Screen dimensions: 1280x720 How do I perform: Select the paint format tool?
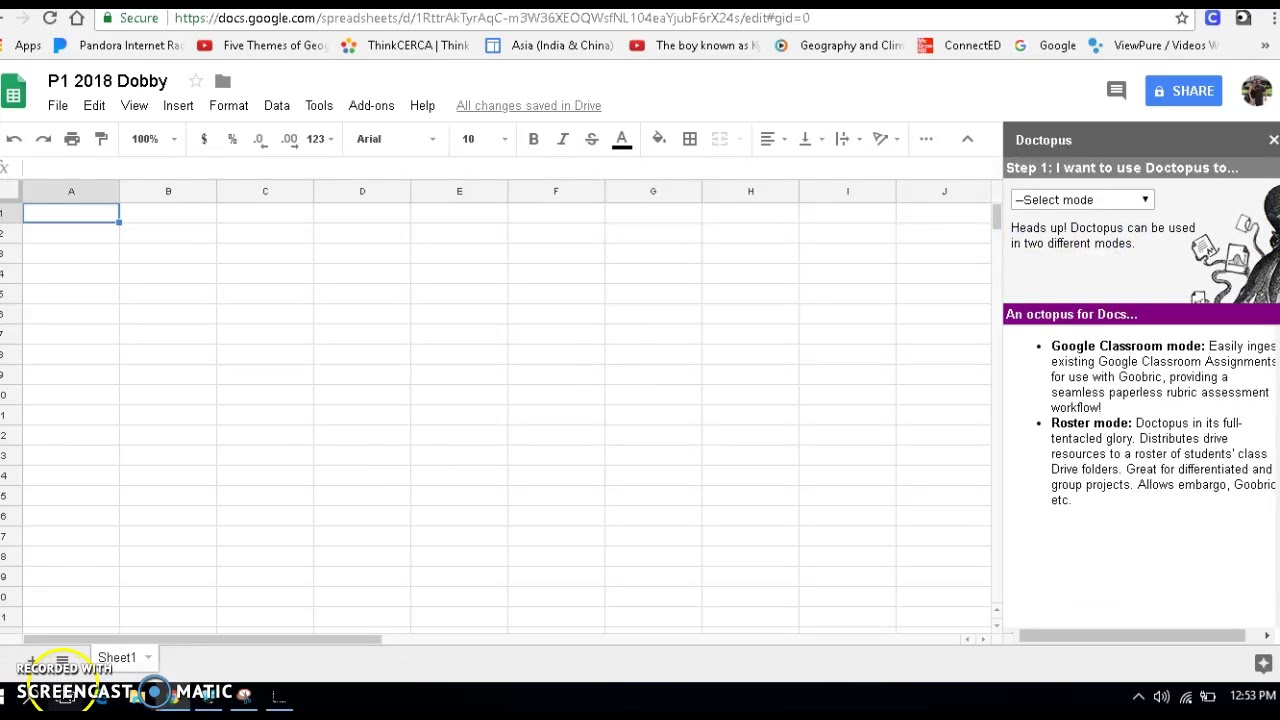(101, 139)
